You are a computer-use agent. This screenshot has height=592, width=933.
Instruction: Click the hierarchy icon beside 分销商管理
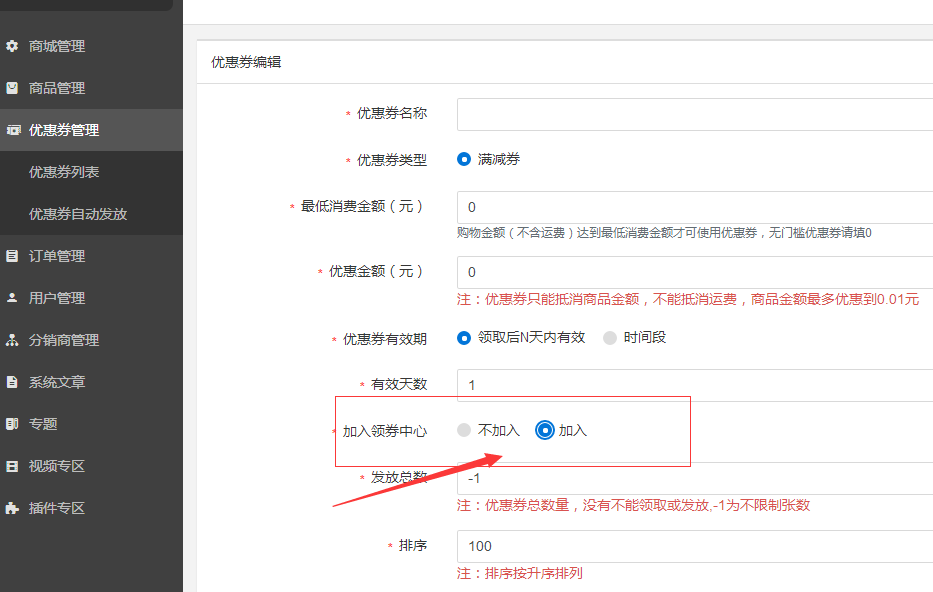(12, 340)
